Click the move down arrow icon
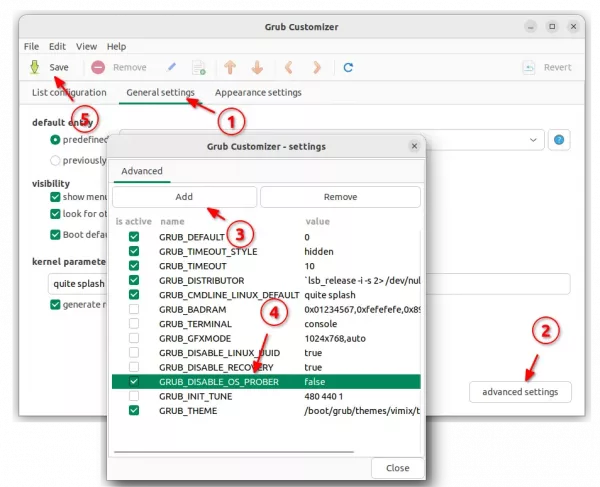The width and height of the screenshot is (600, 487). click(x=257, y=67)
